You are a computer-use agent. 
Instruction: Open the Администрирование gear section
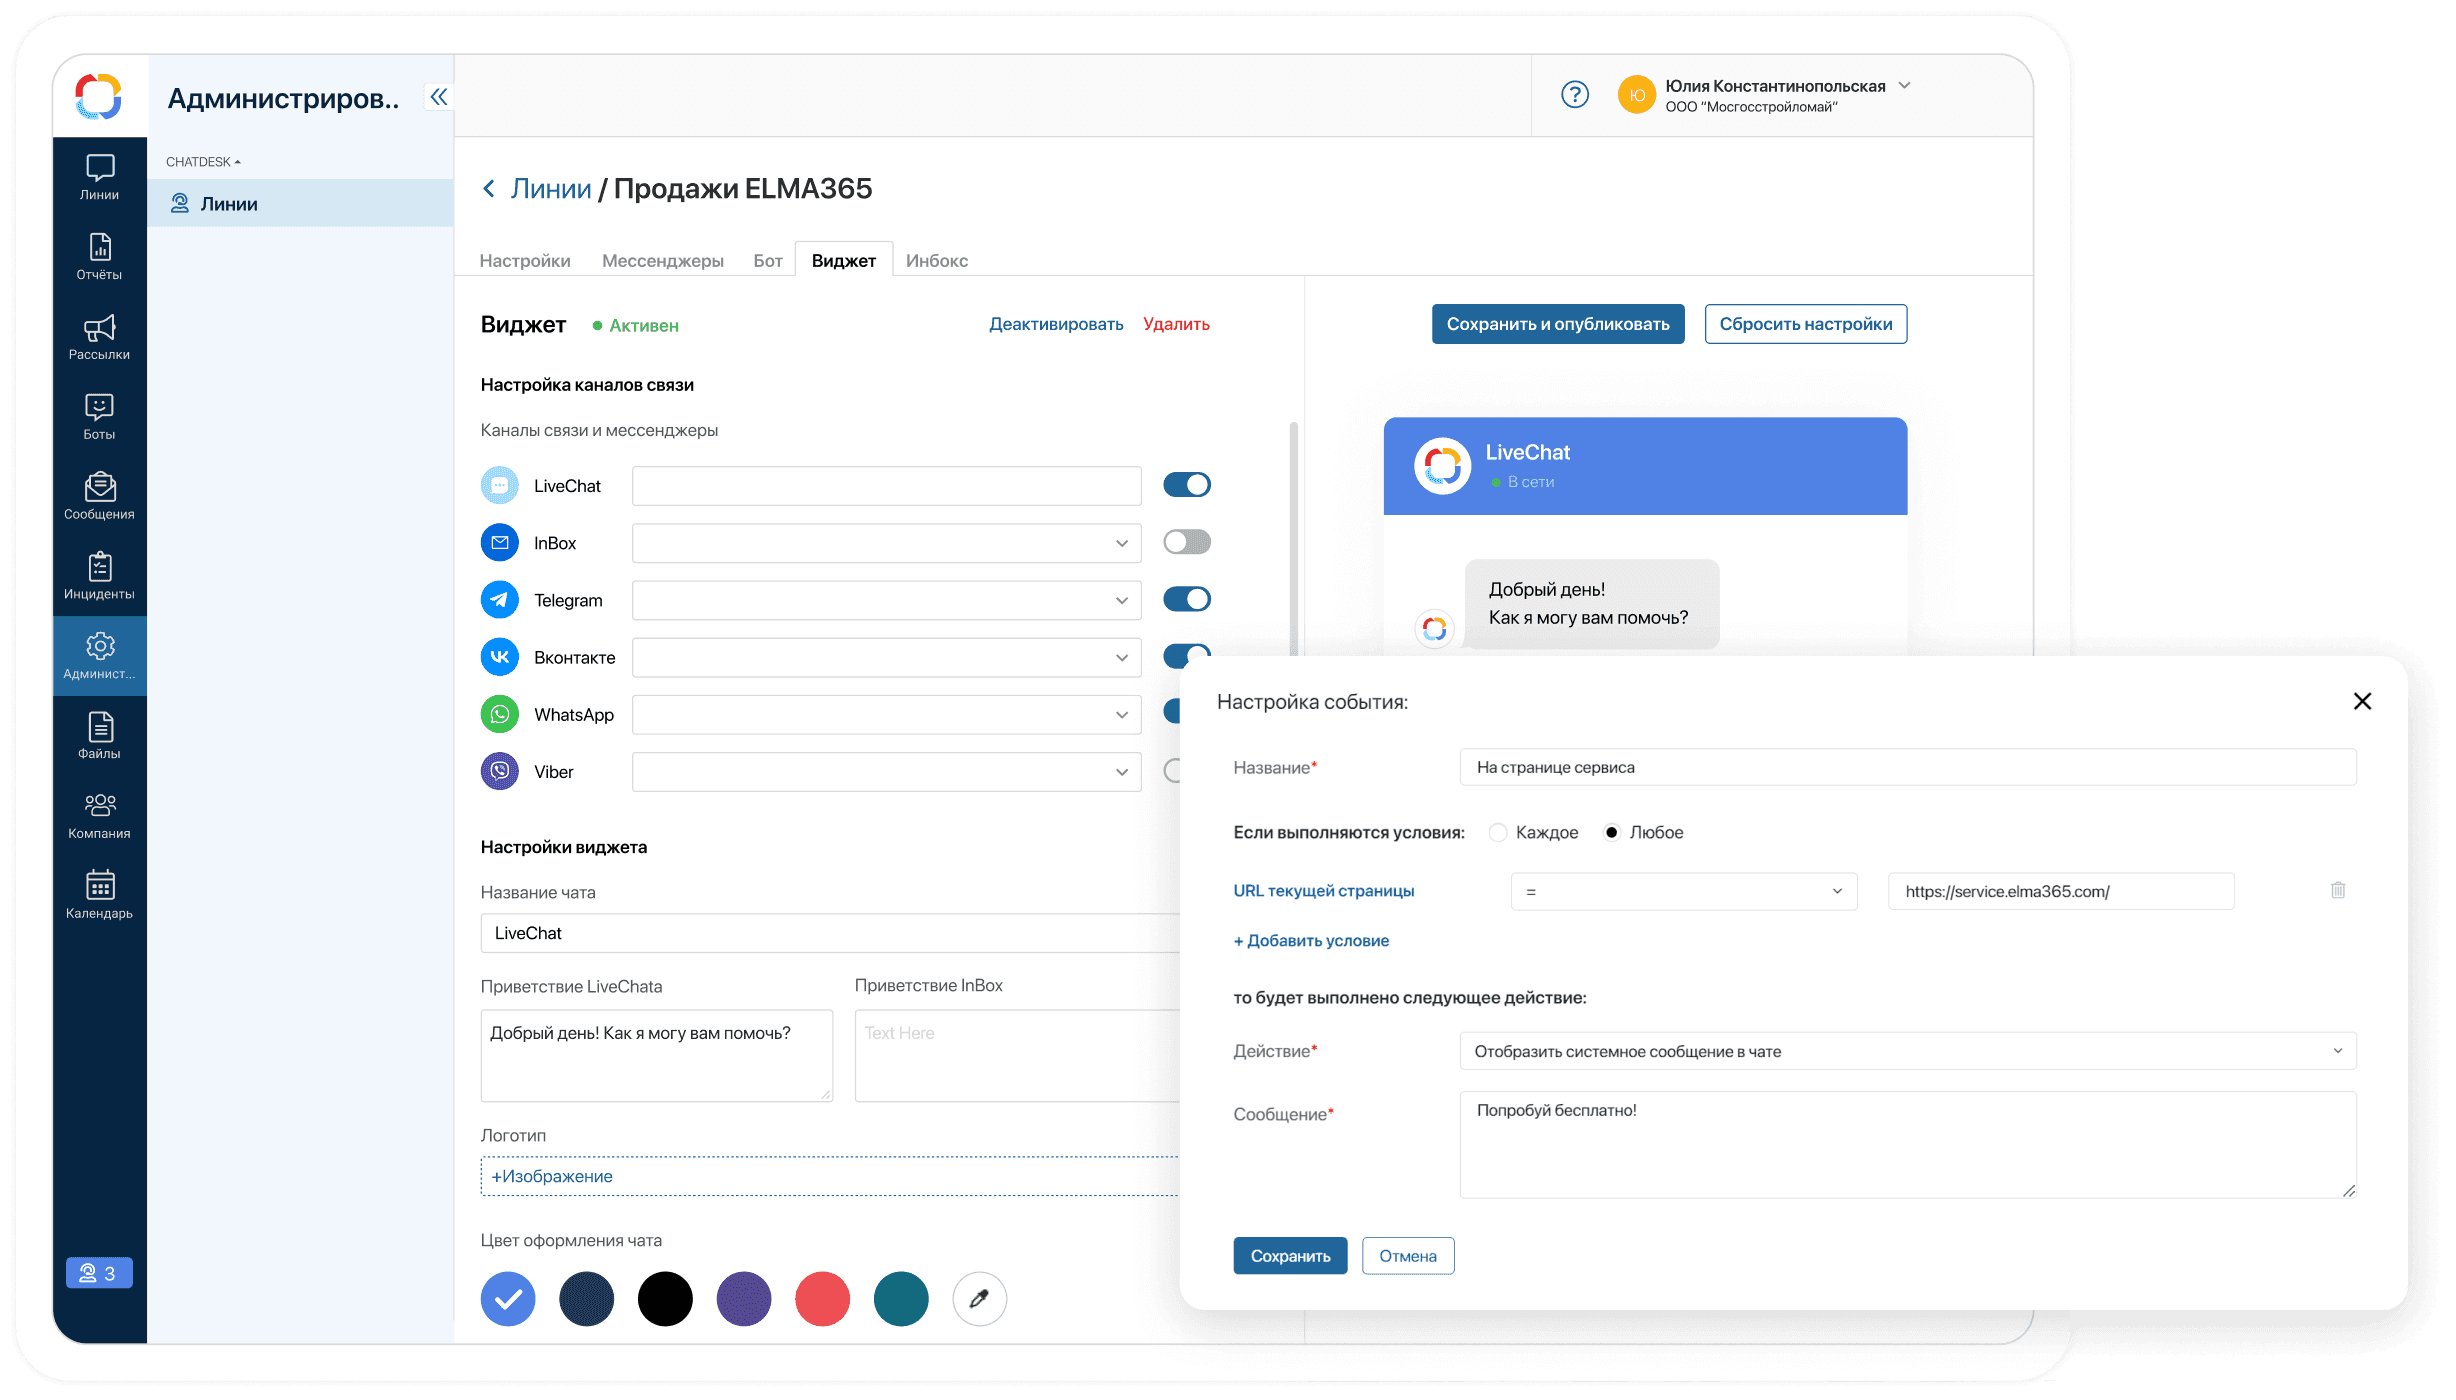99,656
